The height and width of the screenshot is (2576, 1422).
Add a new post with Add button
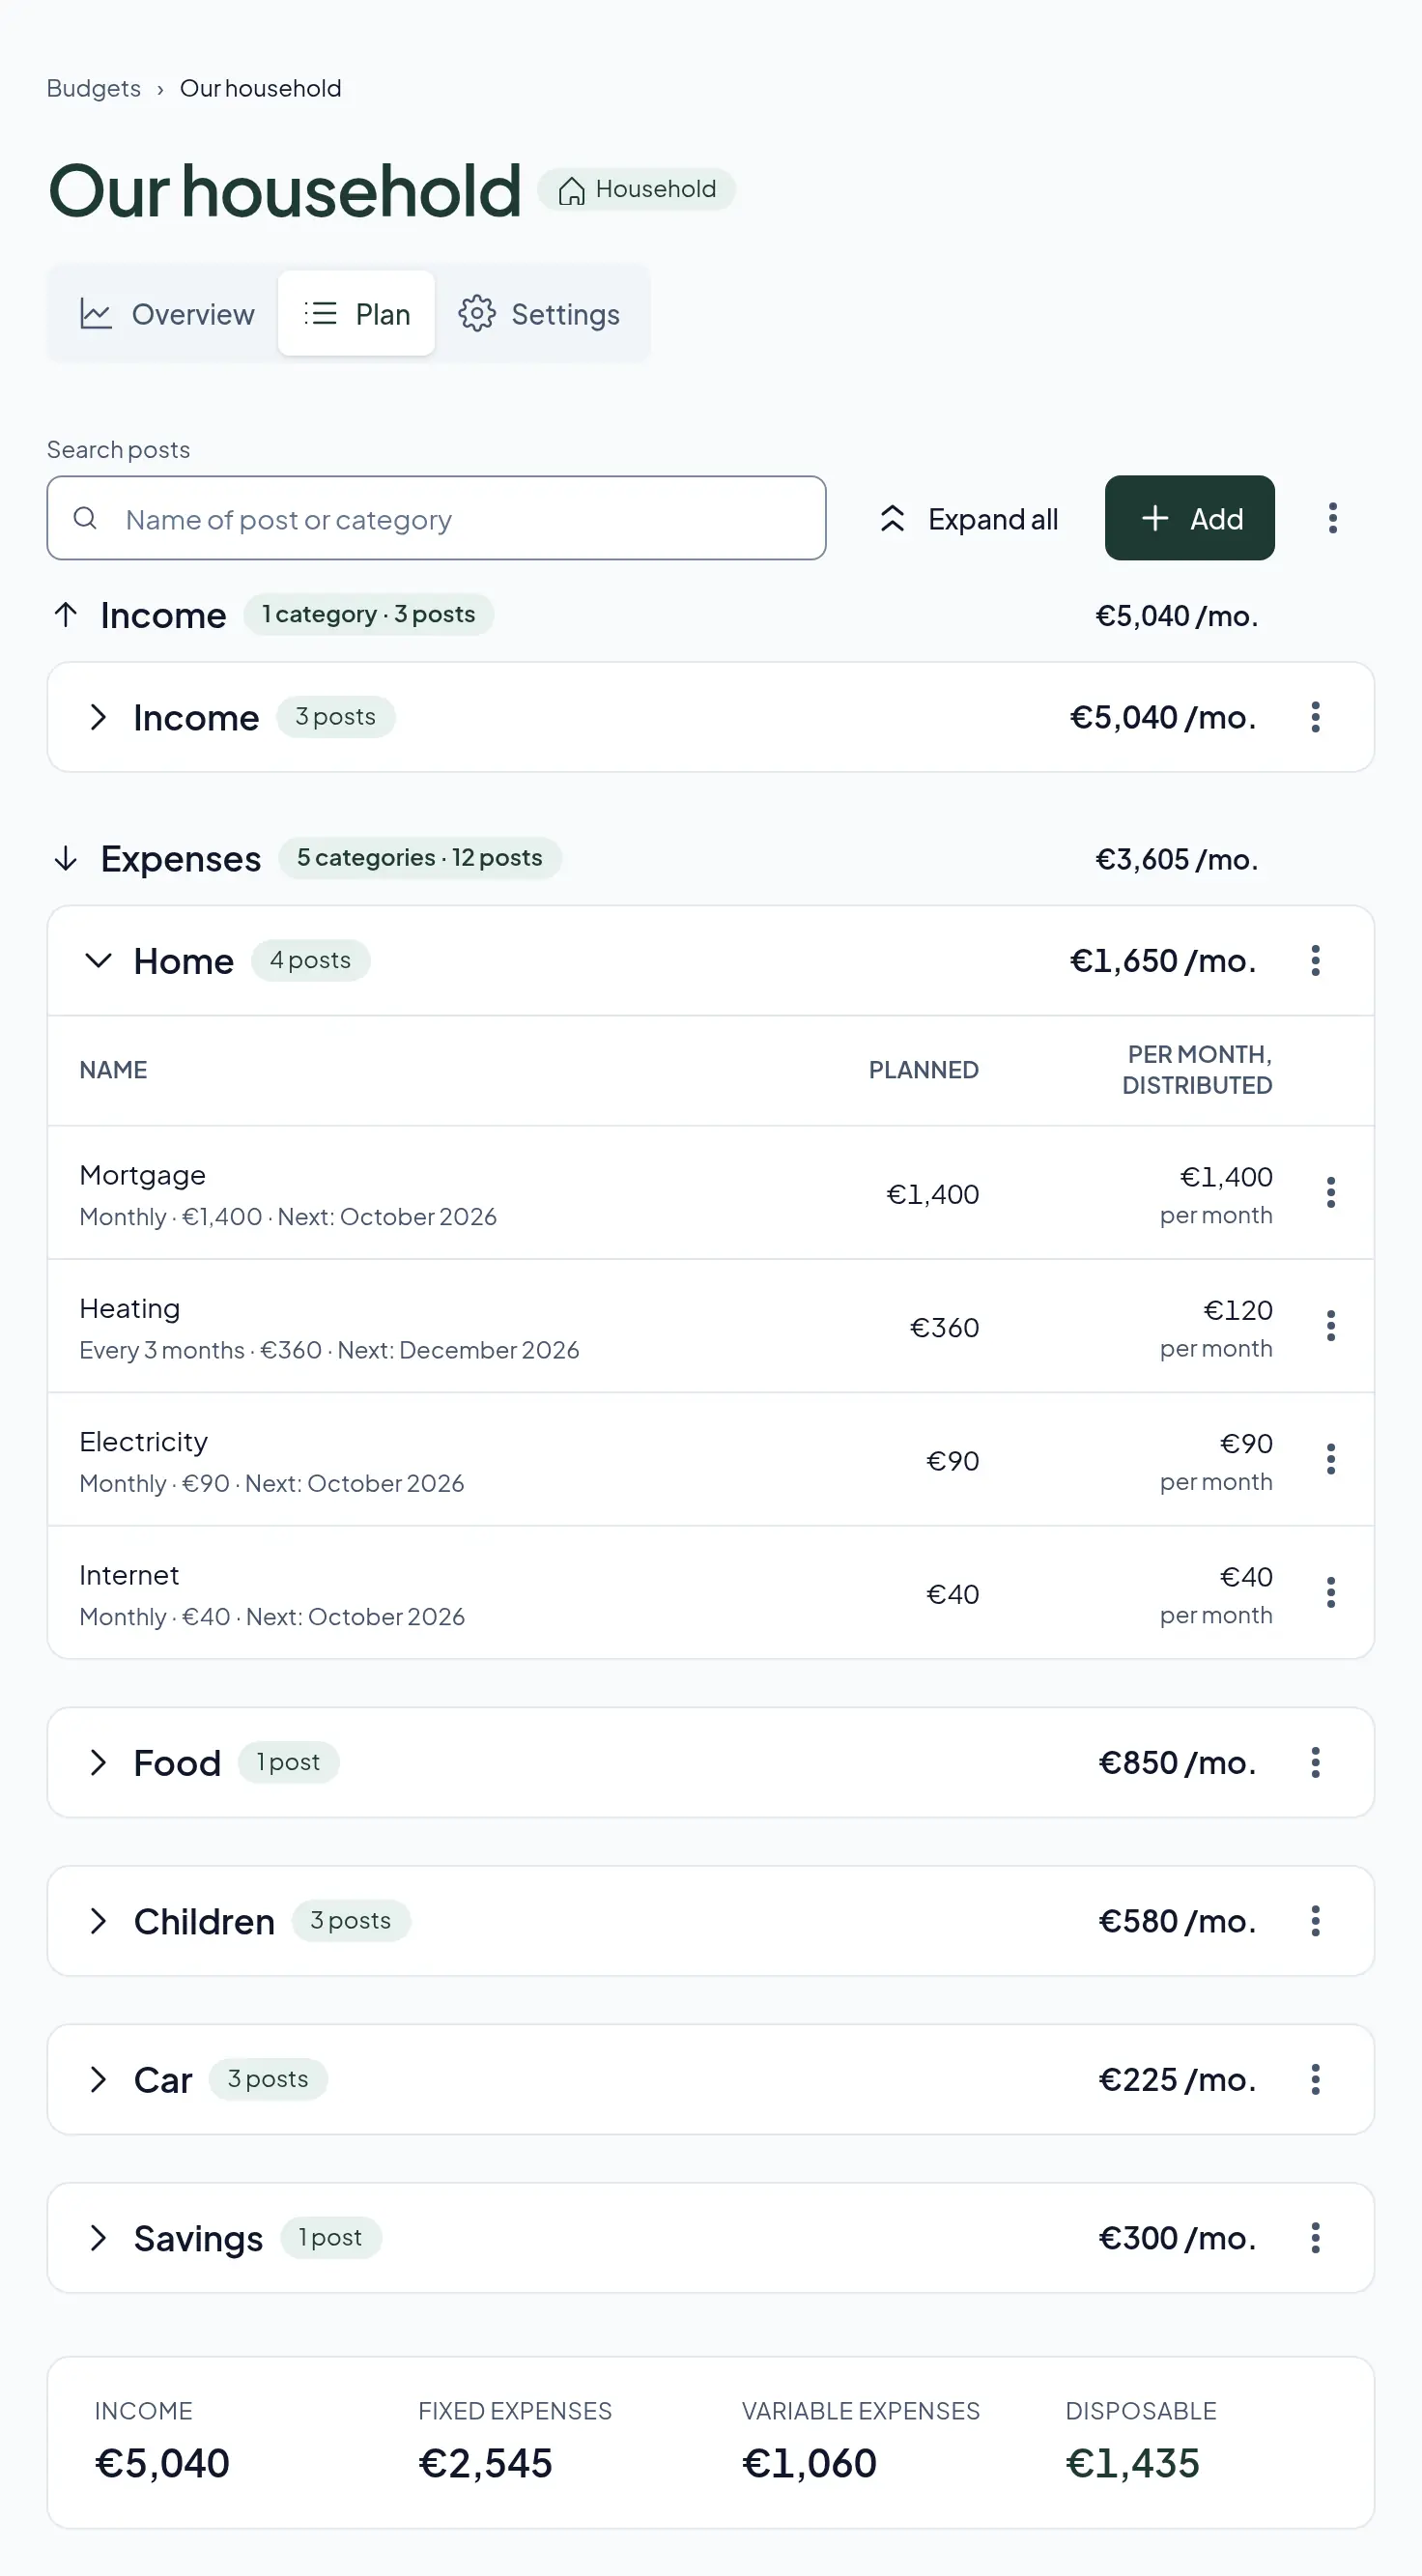[1189, 518]
